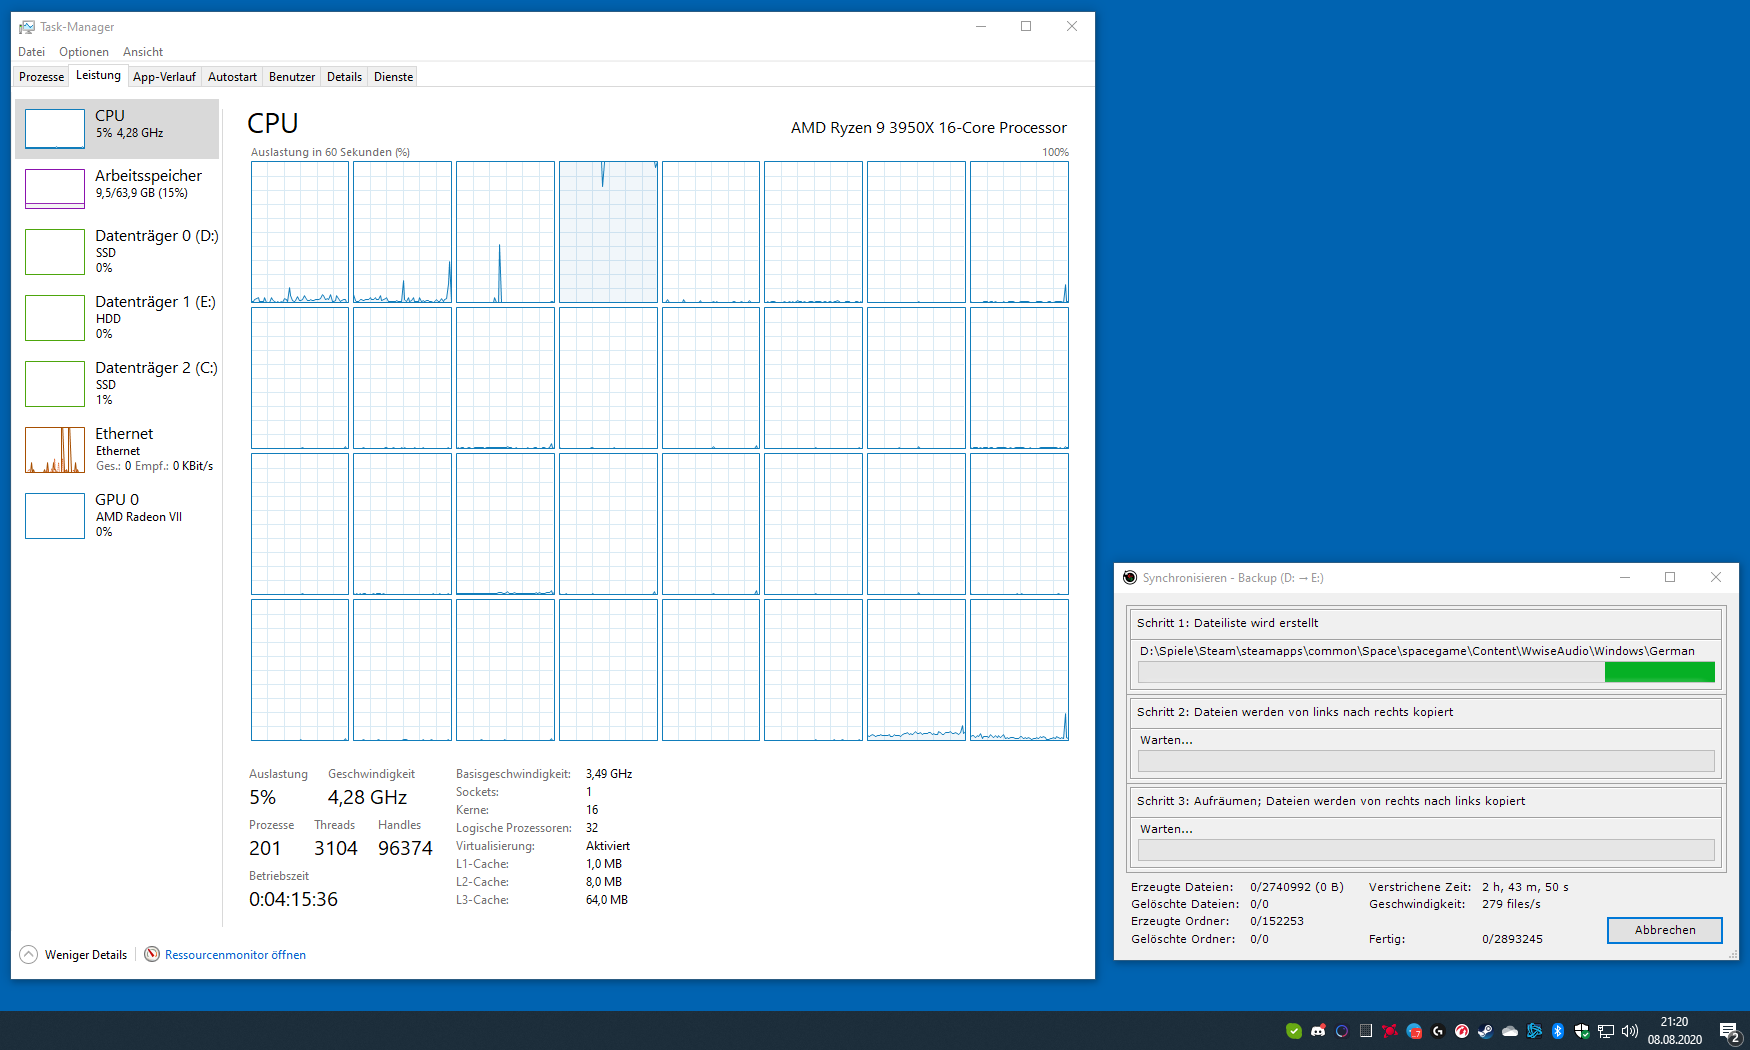Click the AMD Ryzen 9 3950X processor name
1750x1050 pixels.
(929, 128)
